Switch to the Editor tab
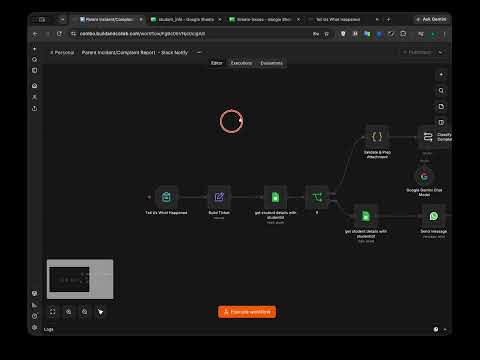The height and width of the screenshot is (360, 480). tap(216, 63)
